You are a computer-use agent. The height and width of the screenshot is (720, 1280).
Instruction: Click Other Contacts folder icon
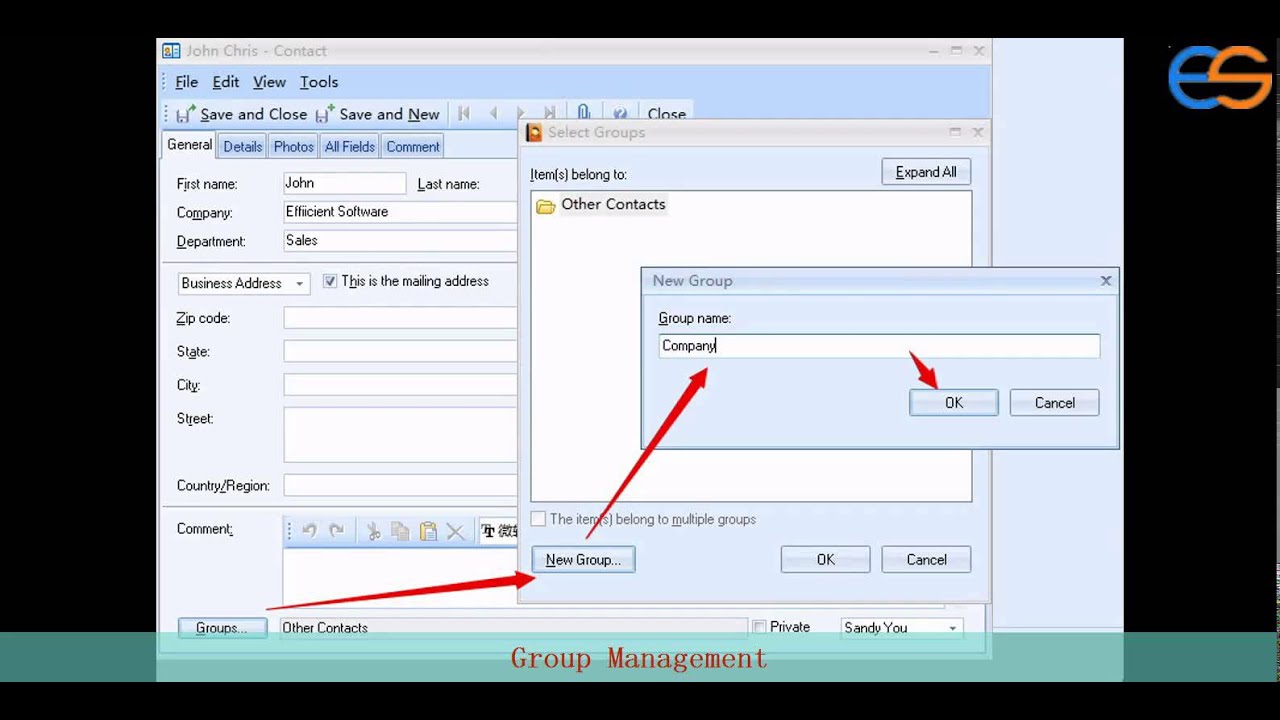(x=546, y=205)
